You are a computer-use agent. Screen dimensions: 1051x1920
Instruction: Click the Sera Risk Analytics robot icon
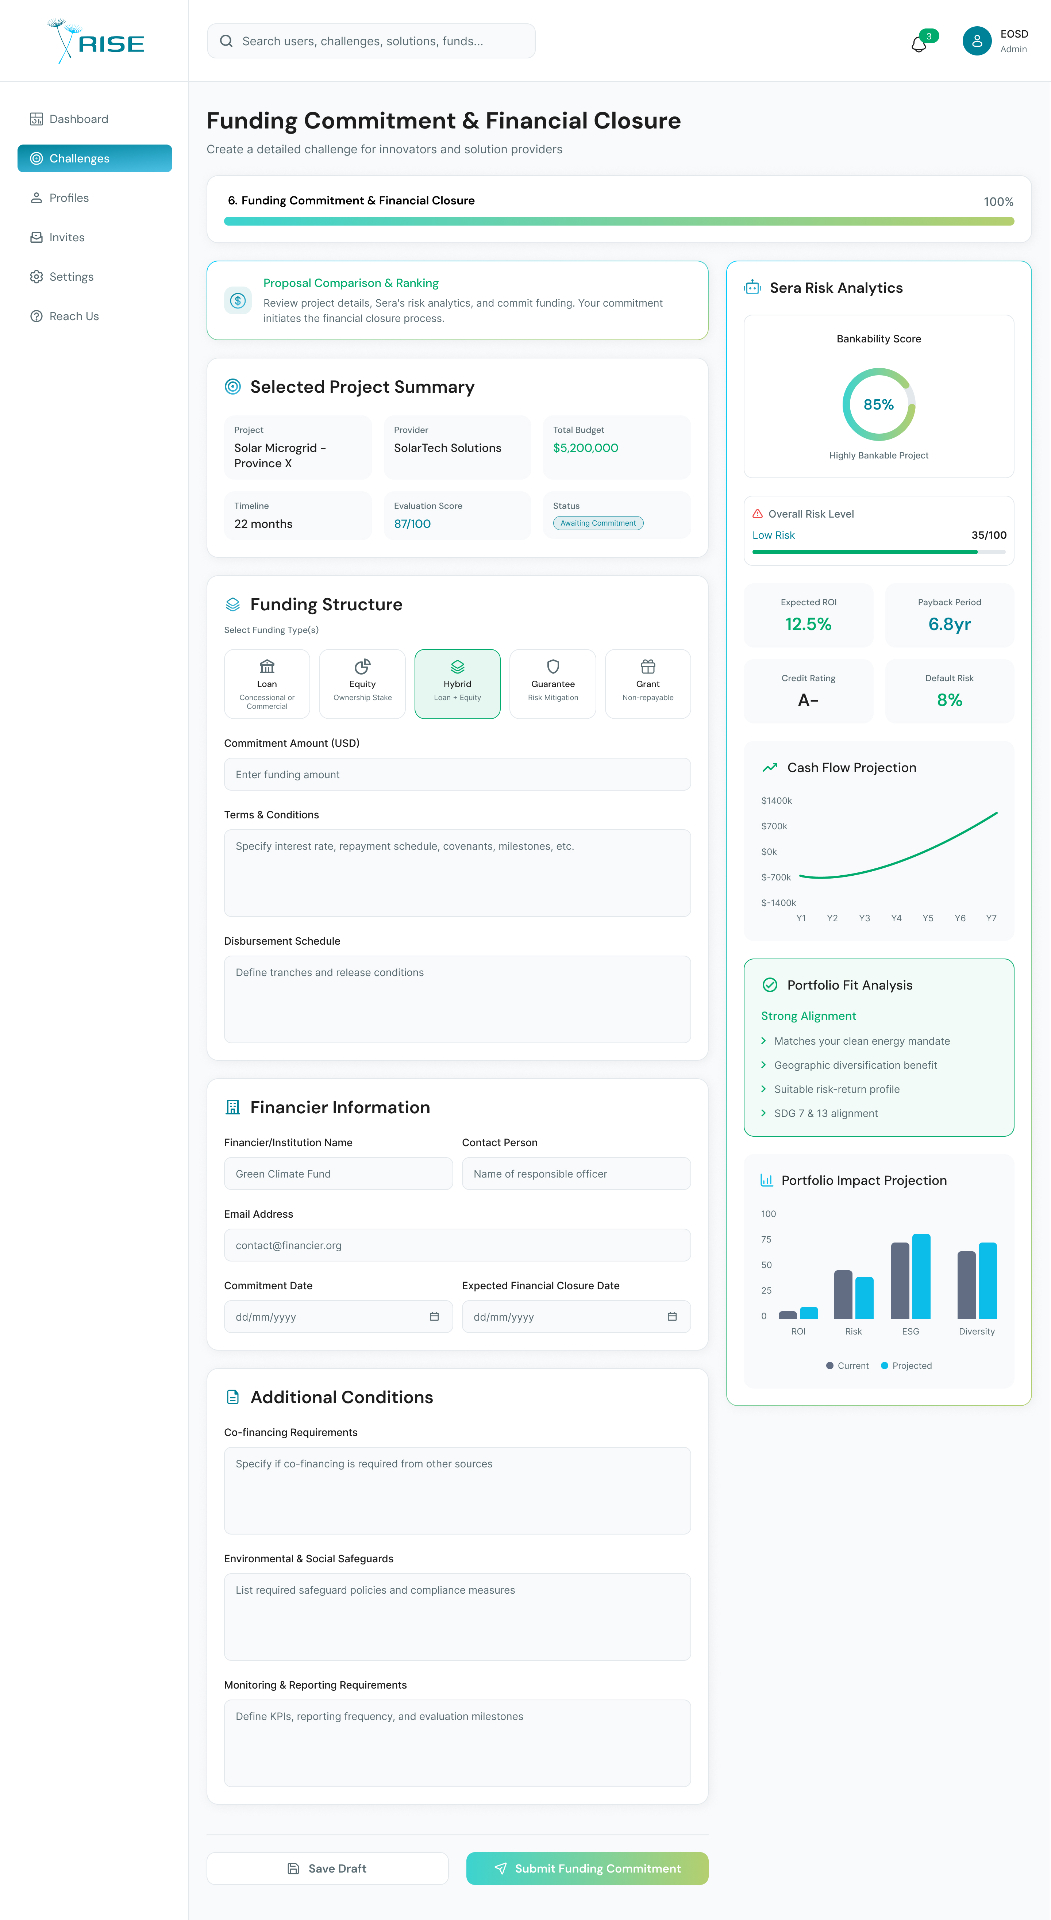[x=752, y=288]
